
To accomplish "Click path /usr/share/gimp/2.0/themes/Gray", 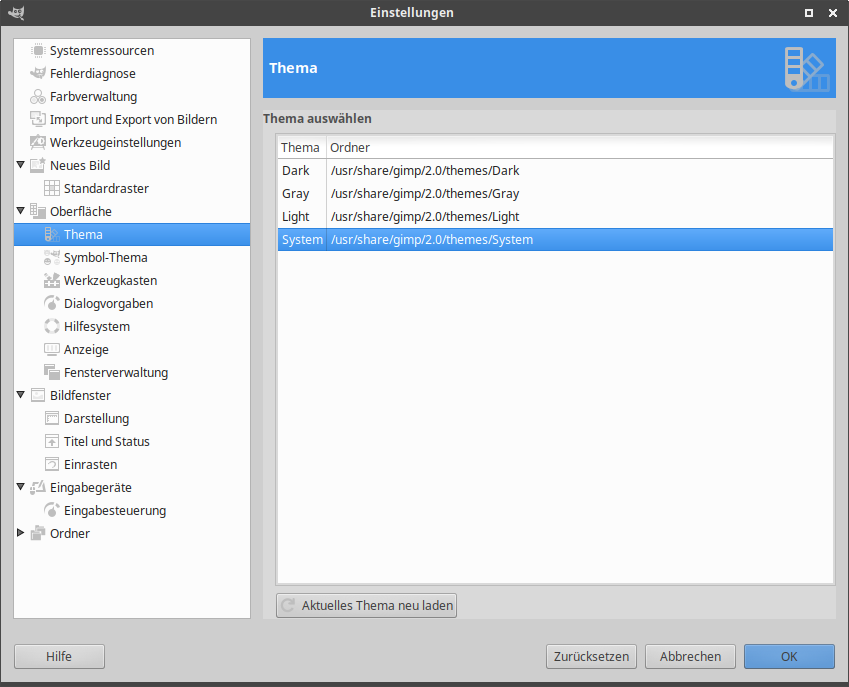I will pos(425,193).
